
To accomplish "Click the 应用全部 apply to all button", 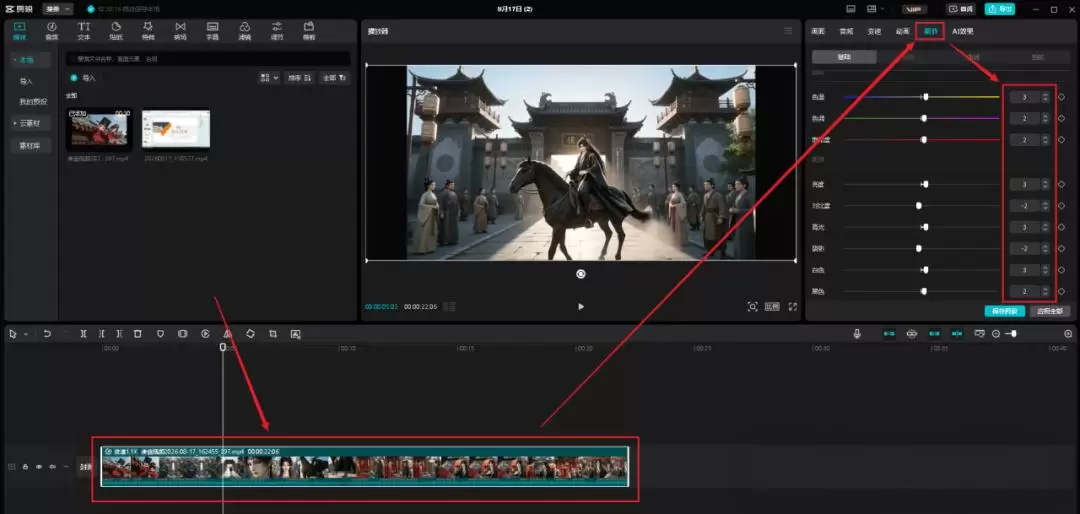I will (x=1050, y=311).
